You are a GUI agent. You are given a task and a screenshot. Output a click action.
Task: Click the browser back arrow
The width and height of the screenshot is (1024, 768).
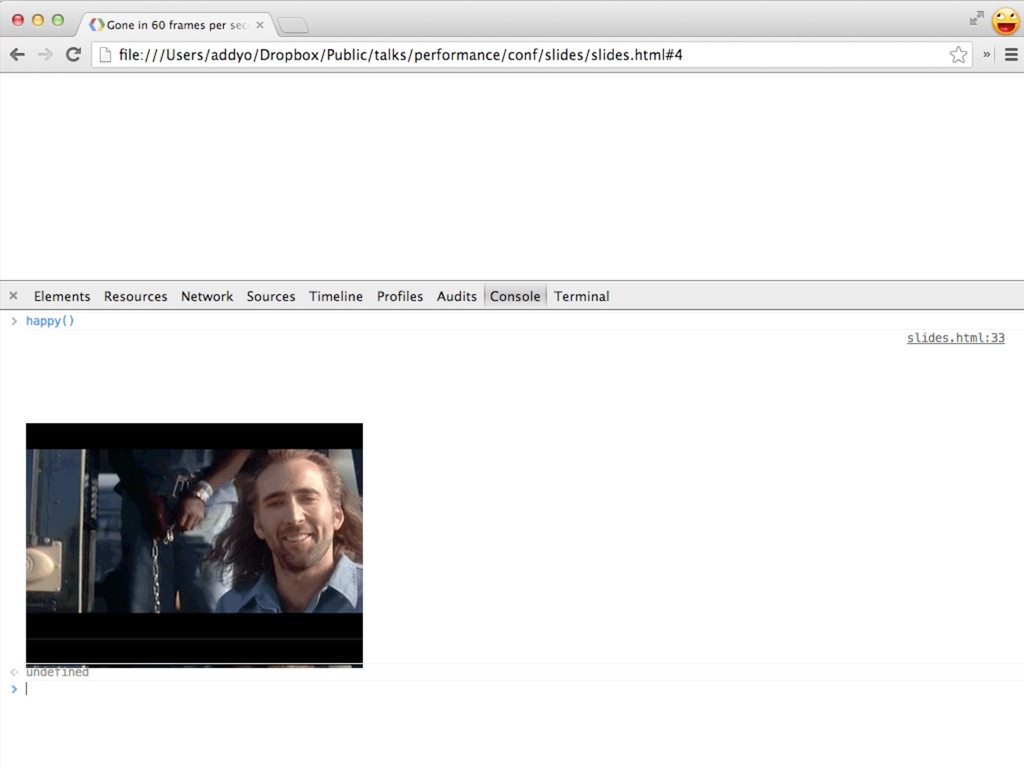[17, 55]
